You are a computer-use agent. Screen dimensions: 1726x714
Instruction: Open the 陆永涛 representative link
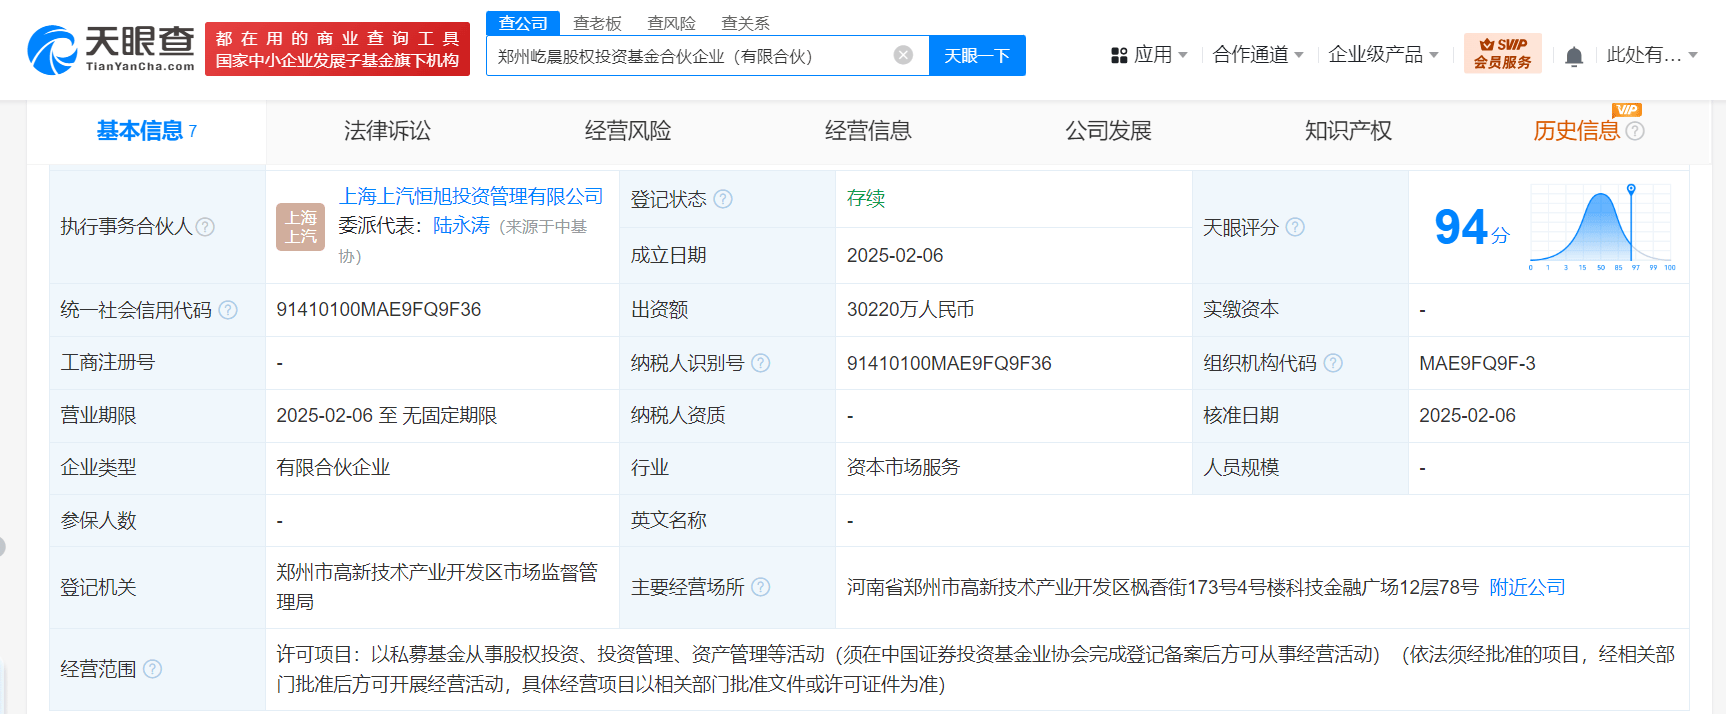pyautogui.click(x=461, y=226)
